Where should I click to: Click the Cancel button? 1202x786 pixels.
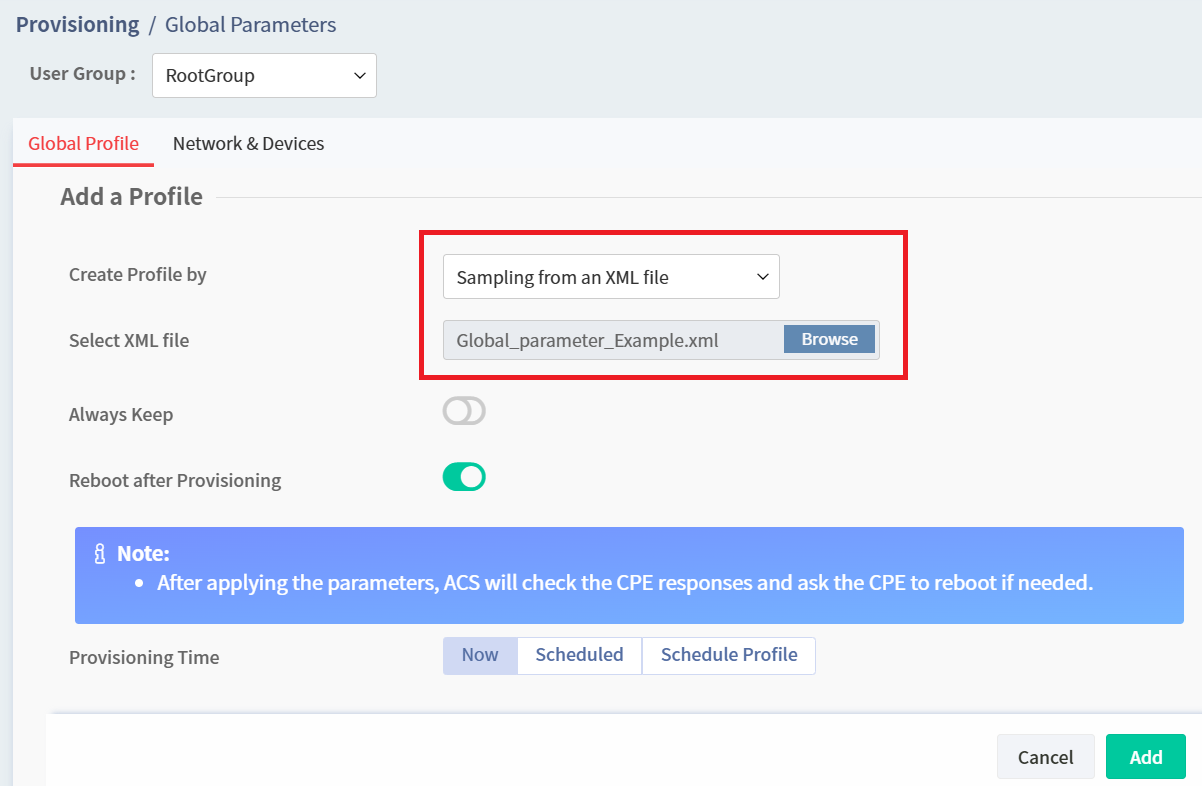pyautogui.click(x=1045, y=757)
